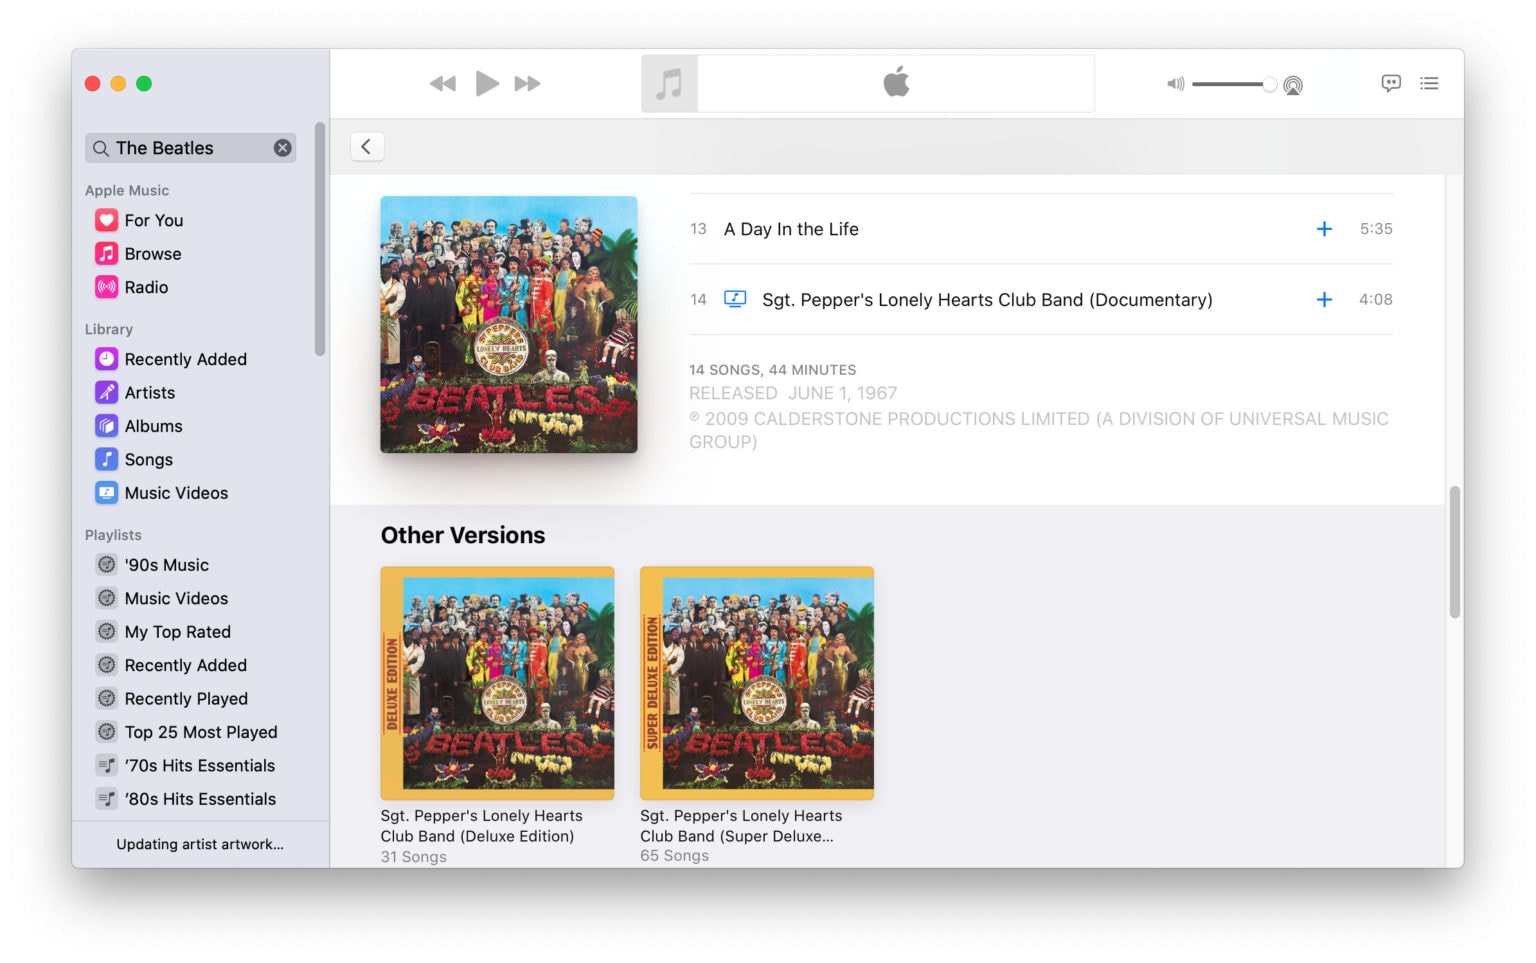Open the Up Next queue list

click(x=1429, y=84)
